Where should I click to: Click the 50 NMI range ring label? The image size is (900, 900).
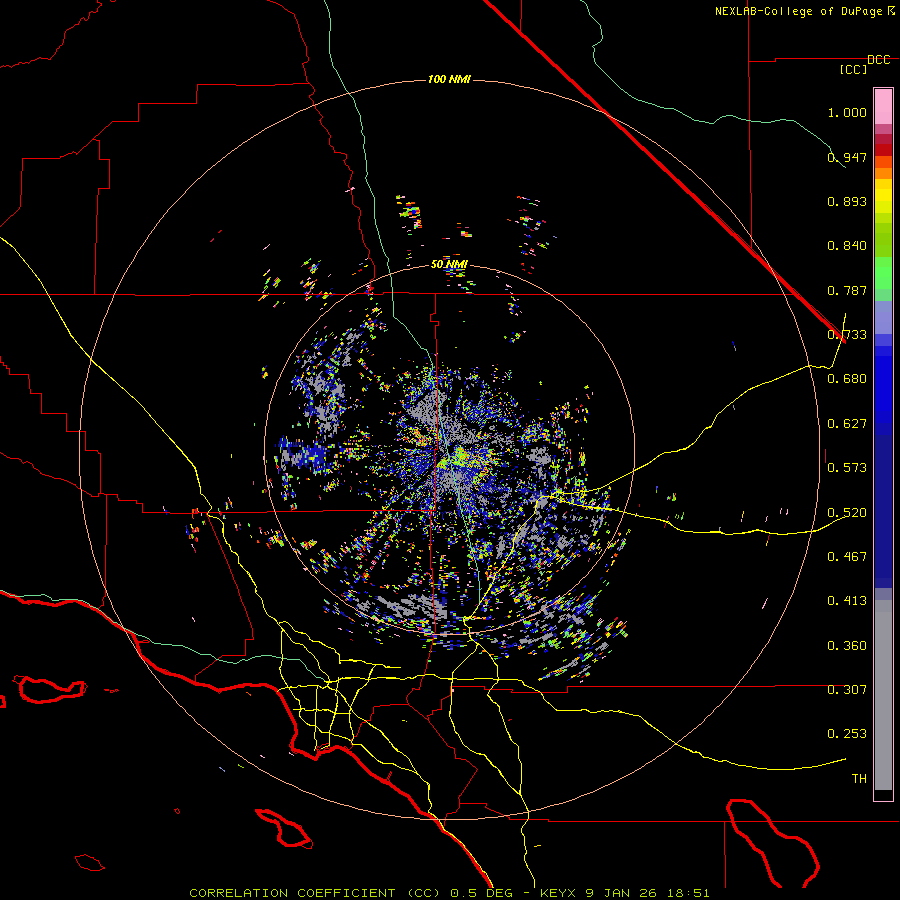point(449,264)
